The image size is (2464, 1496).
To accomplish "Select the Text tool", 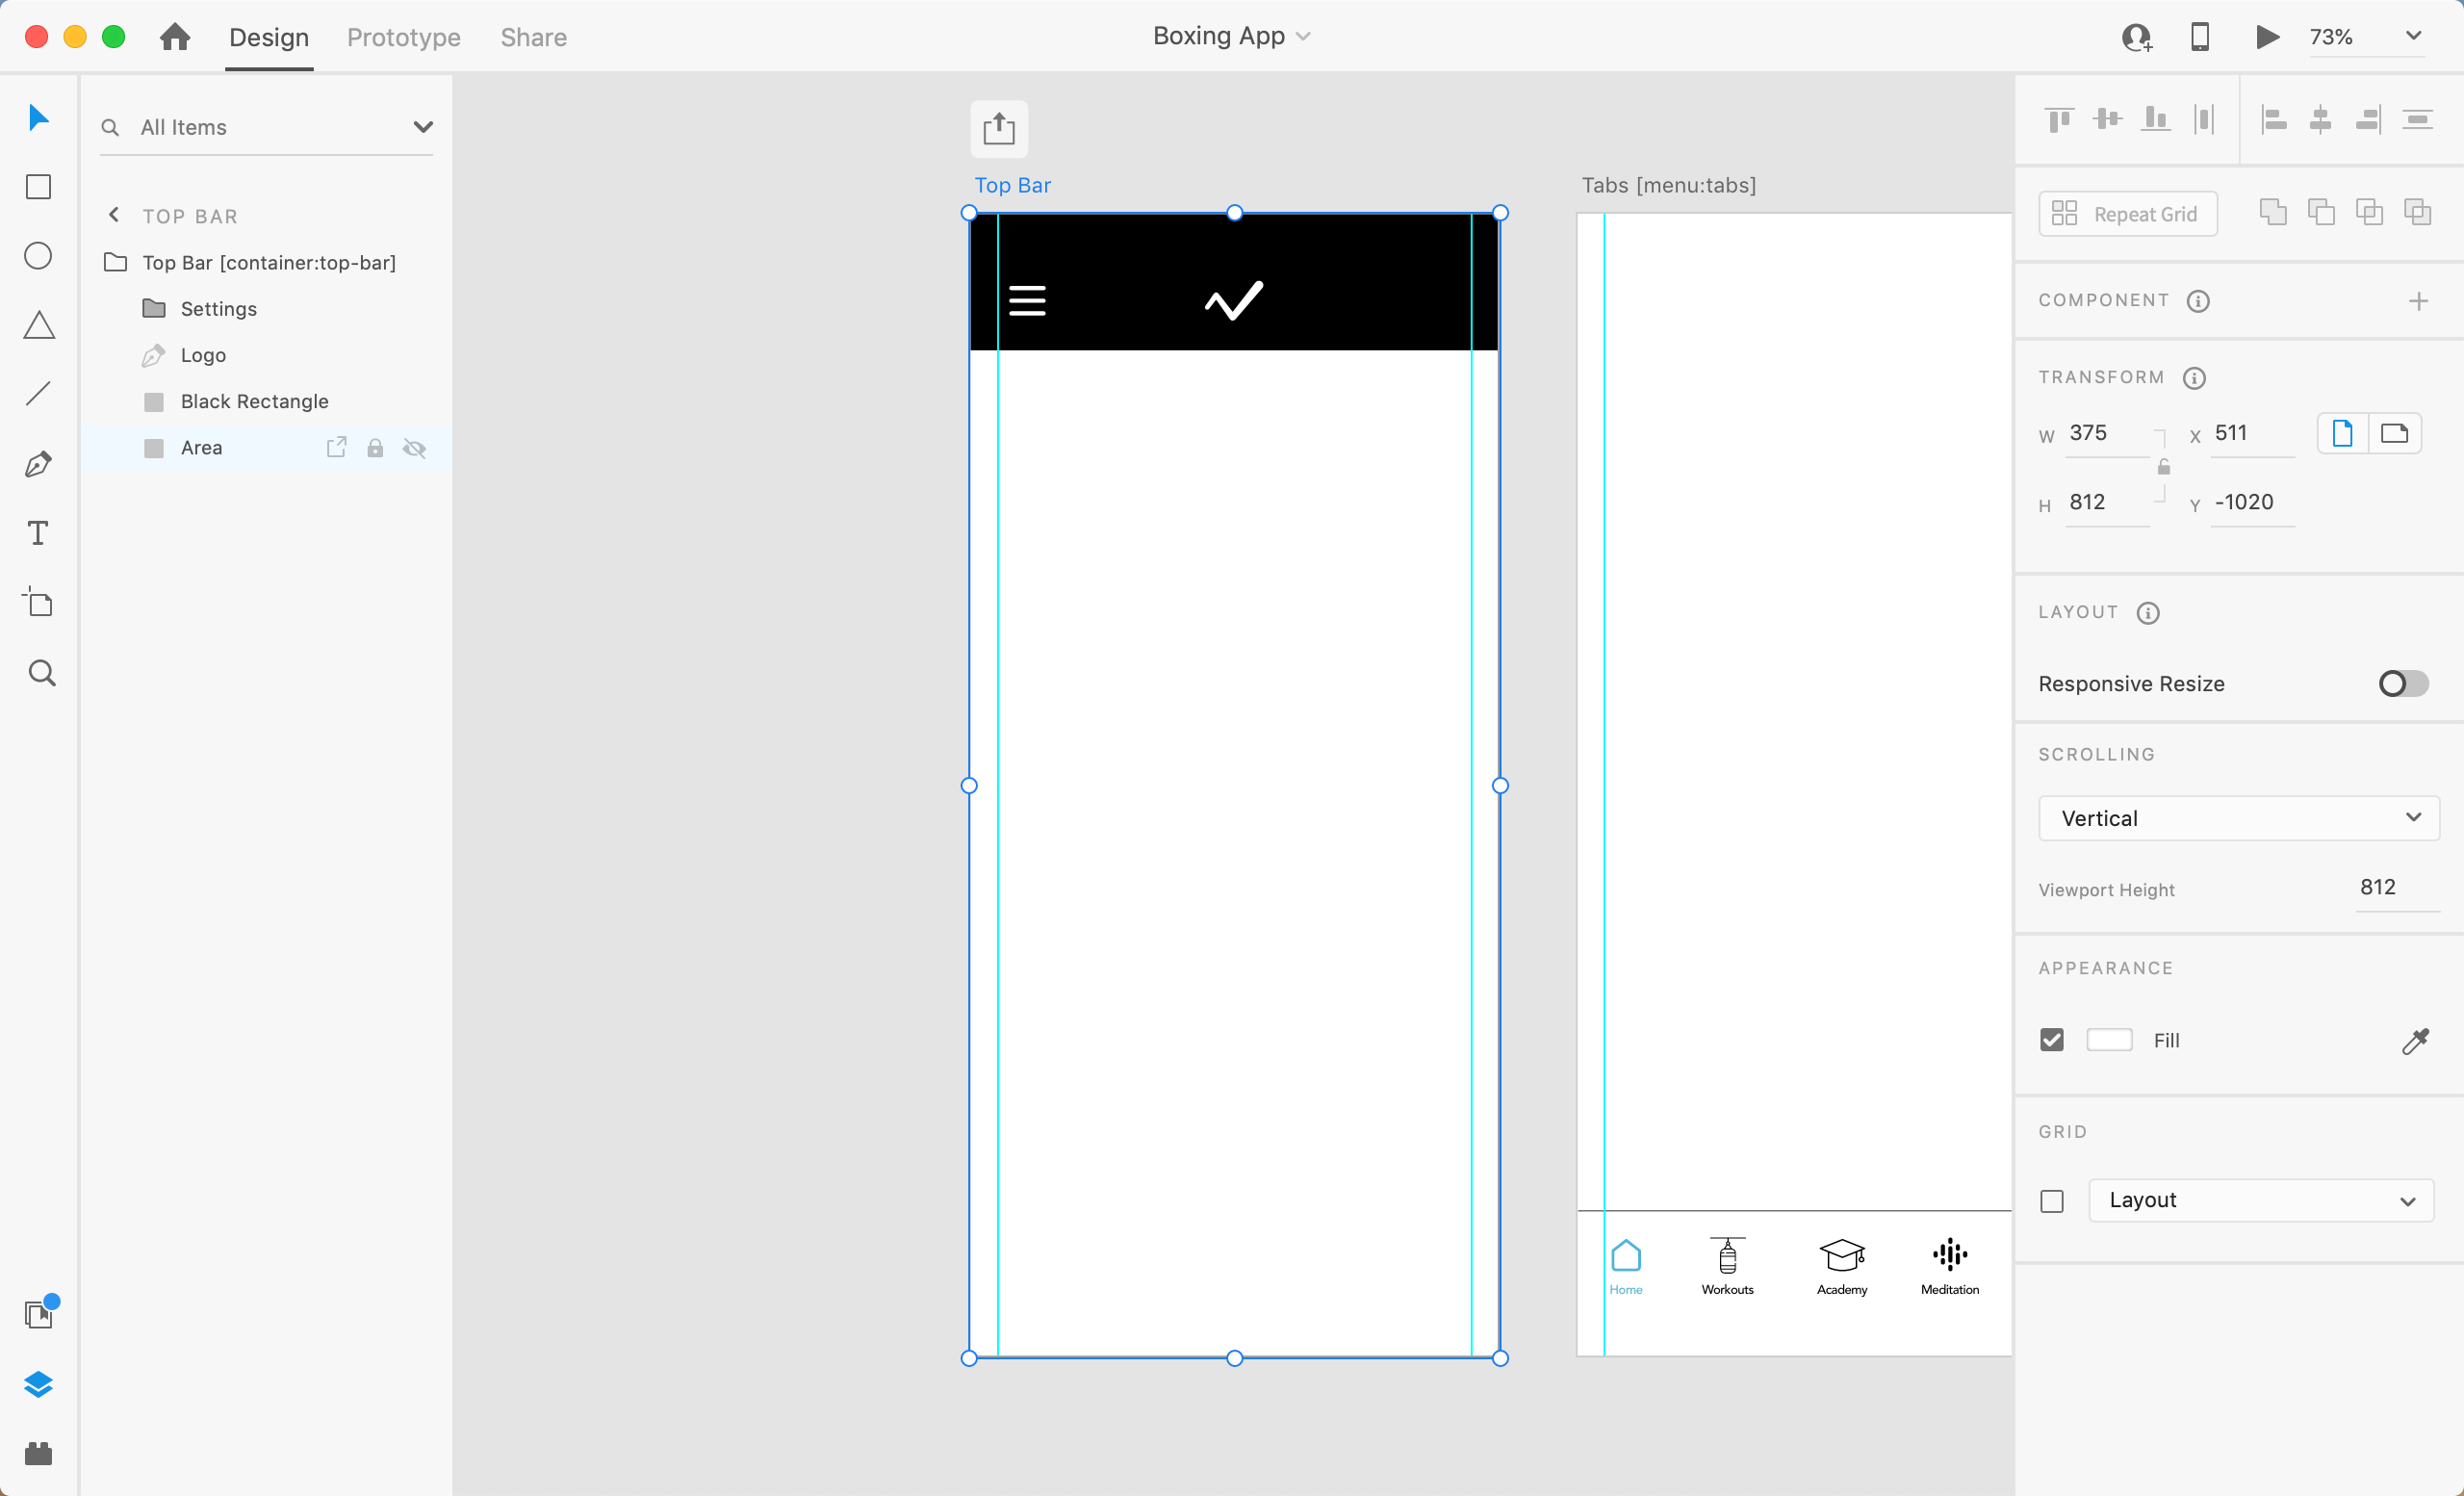I will [x=38, y=533].
